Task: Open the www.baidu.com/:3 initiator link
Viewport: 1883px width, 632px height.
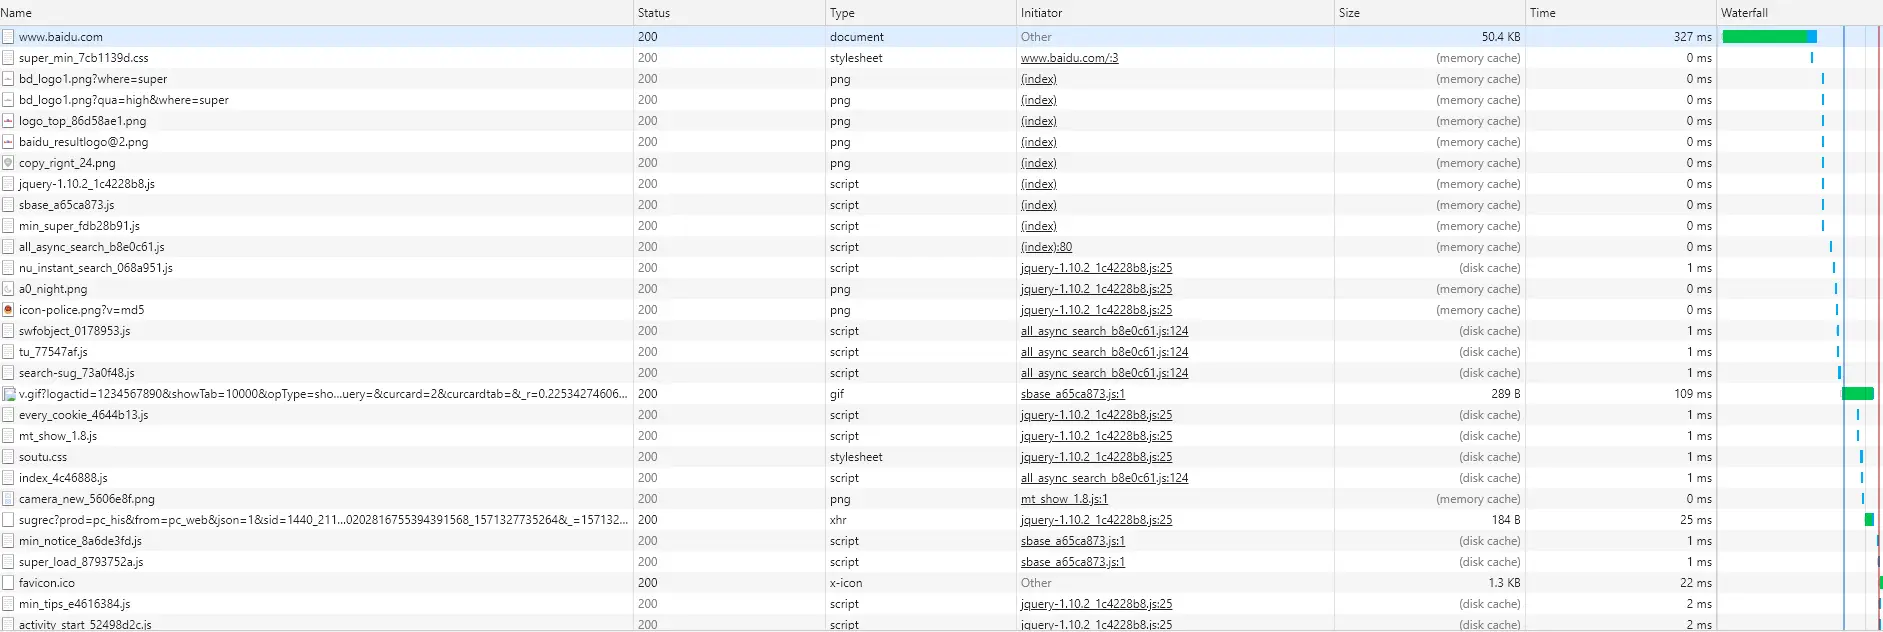Action: click(x=1069, y=58)
